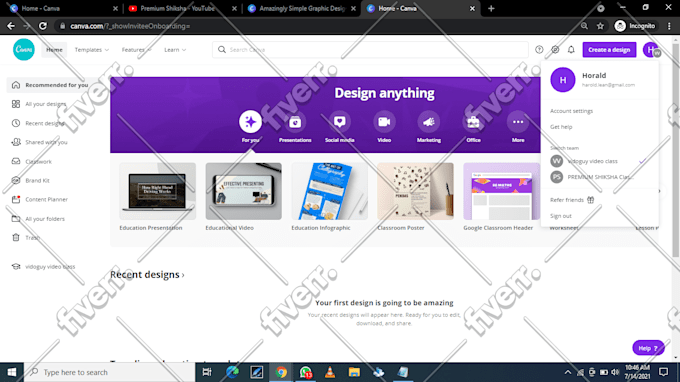Click Sign out in profile menu

click(x=561, y=216)
